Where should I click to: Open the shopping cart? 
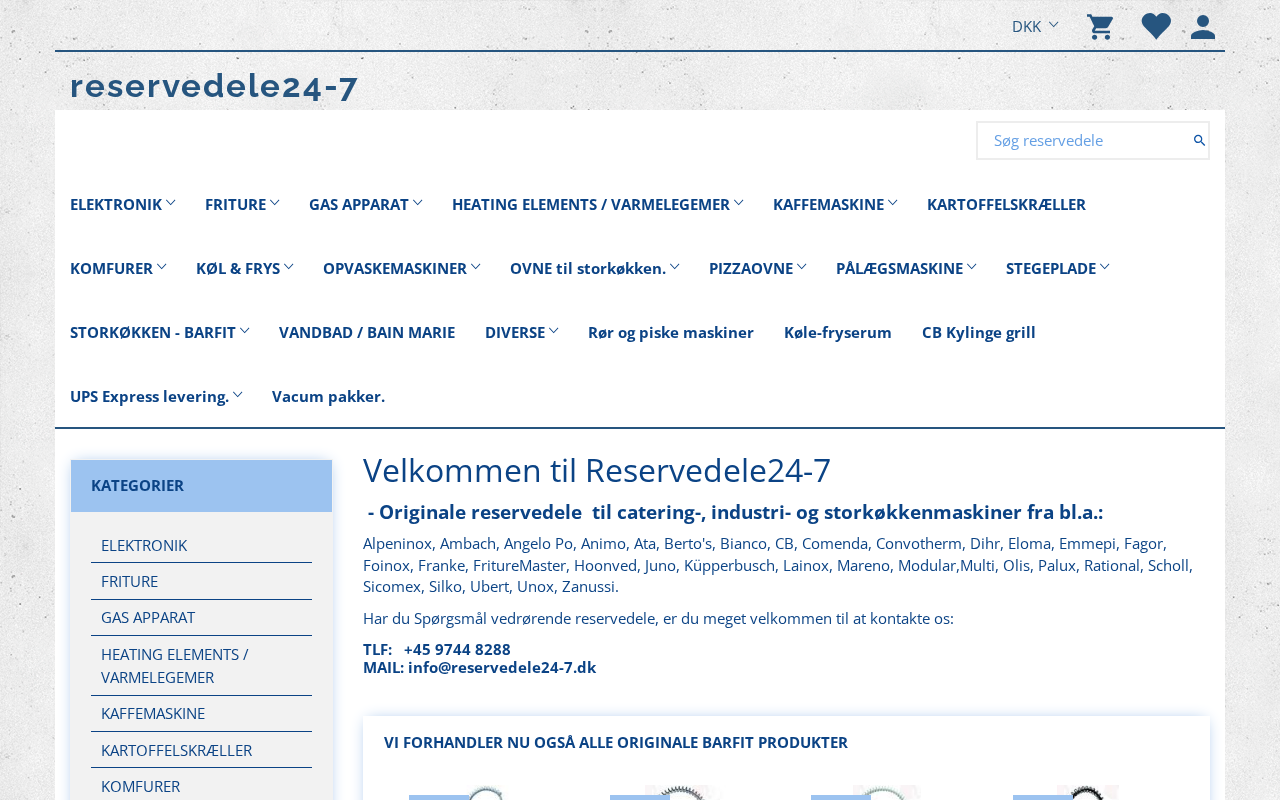pos(1100,27)
